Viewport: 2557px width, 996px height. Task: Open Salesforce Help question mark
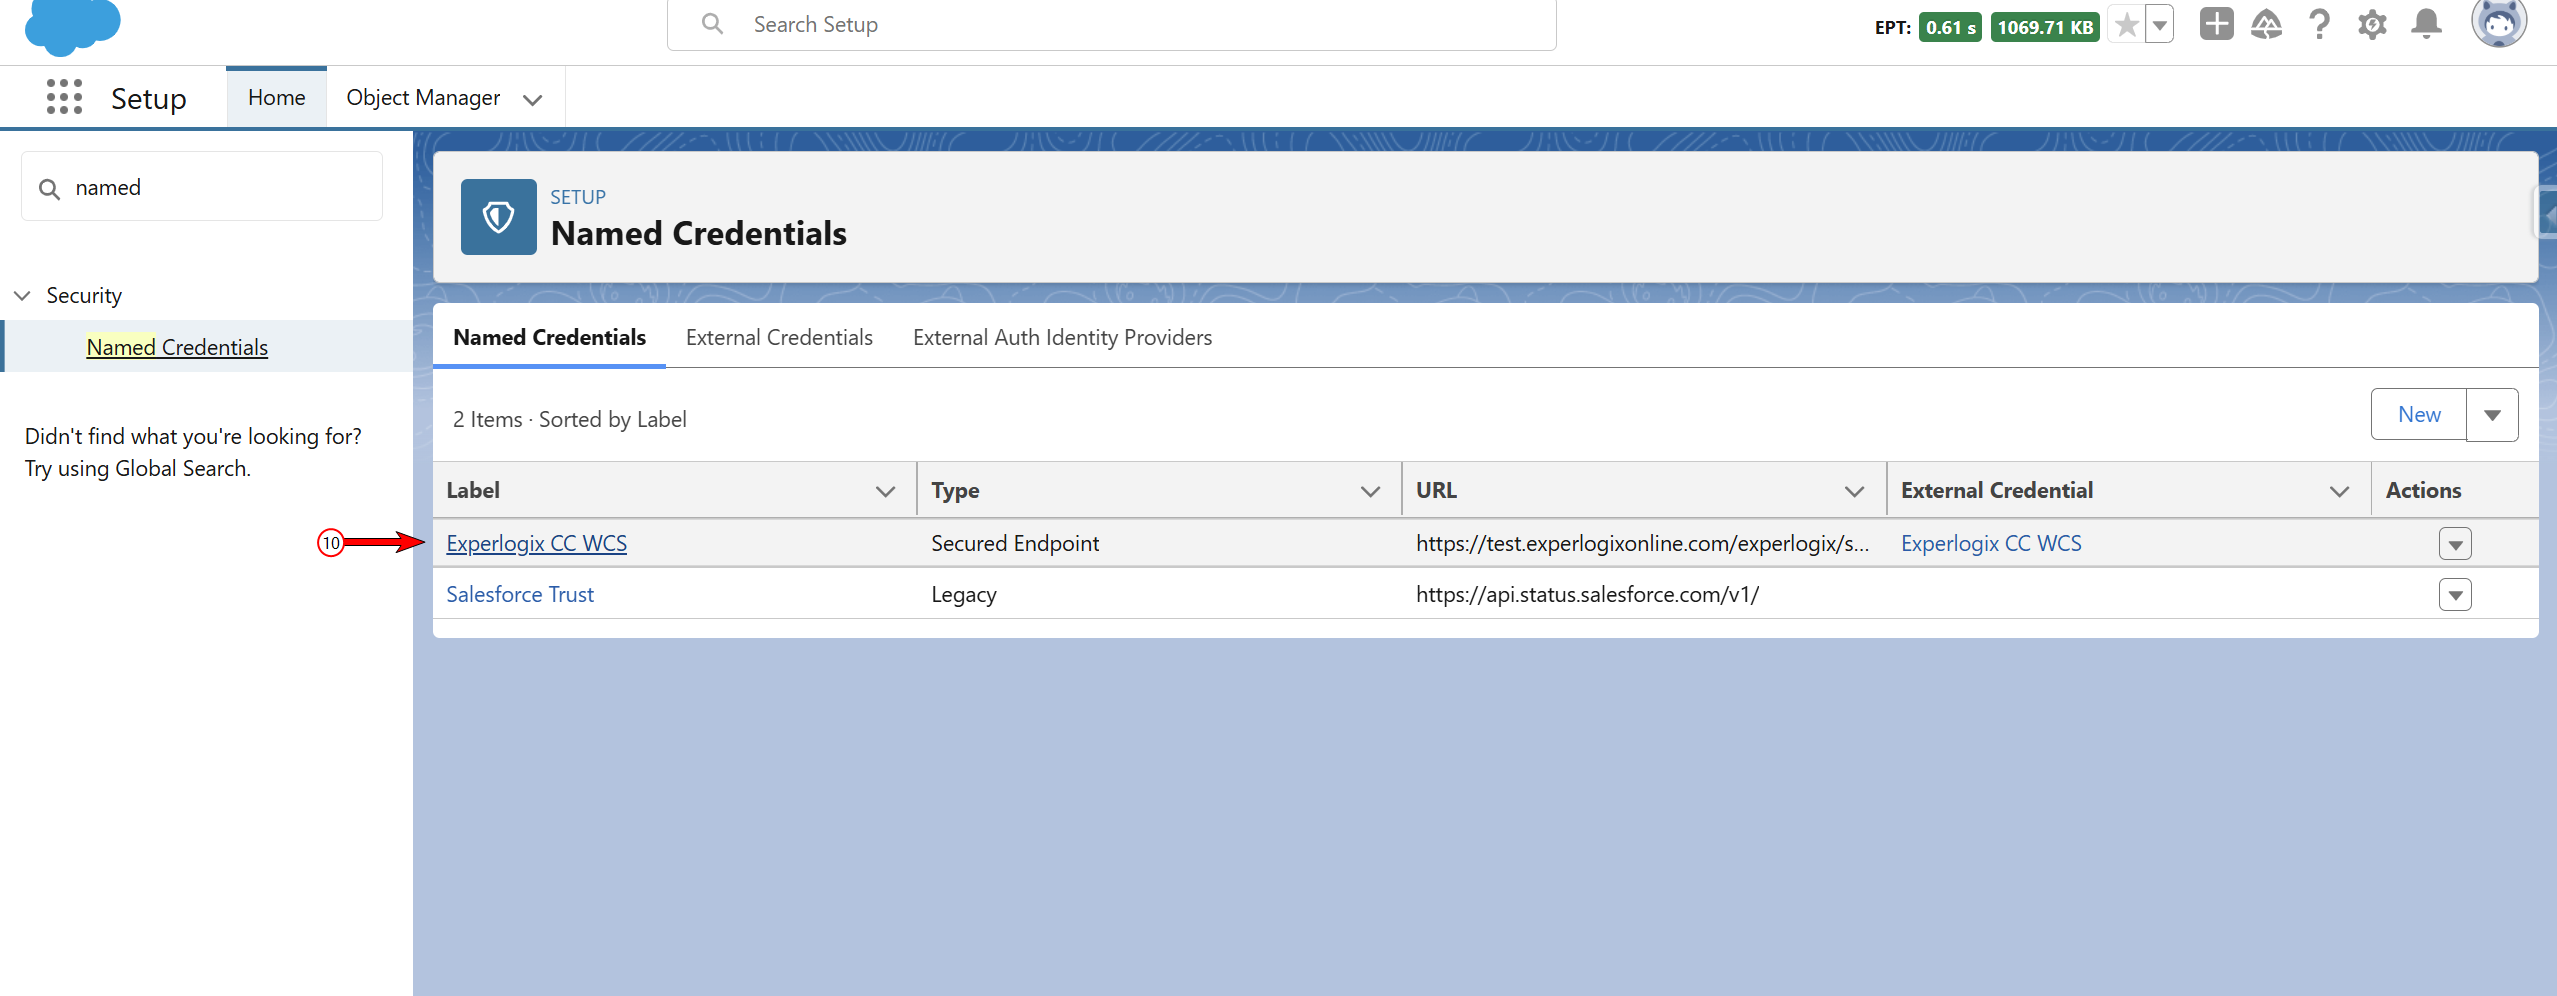pyautogui.click(x=2319, y=24)
